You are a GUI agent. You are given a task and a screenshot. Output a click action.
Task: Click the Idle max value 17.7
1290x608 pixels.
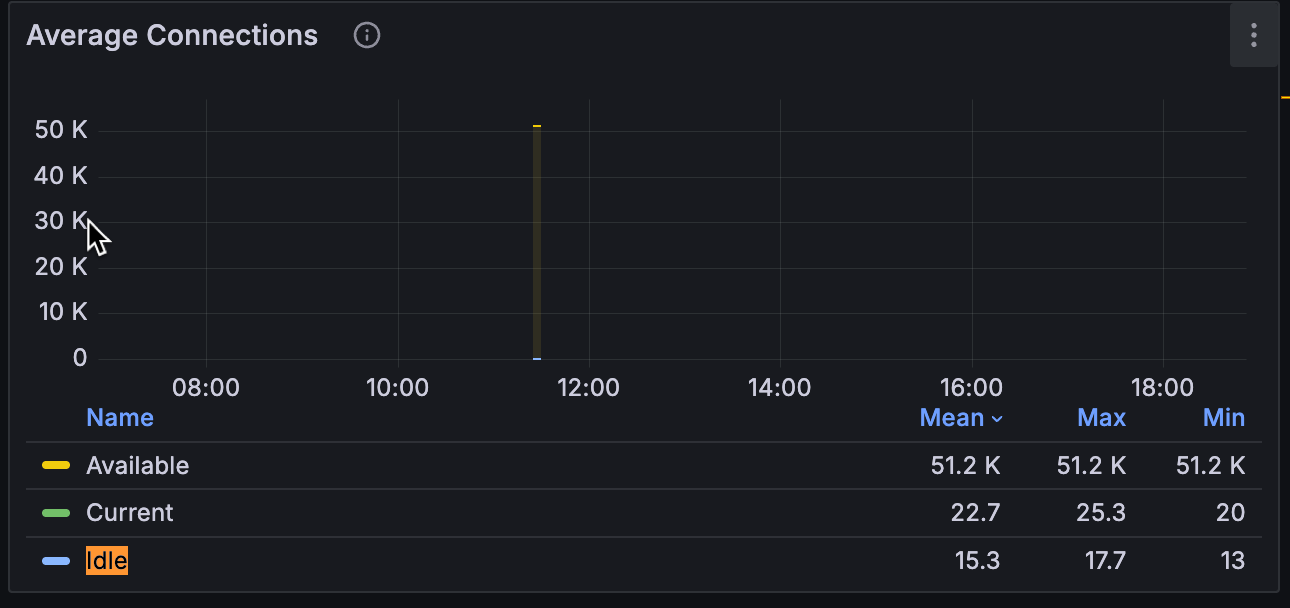(1105, 561)
